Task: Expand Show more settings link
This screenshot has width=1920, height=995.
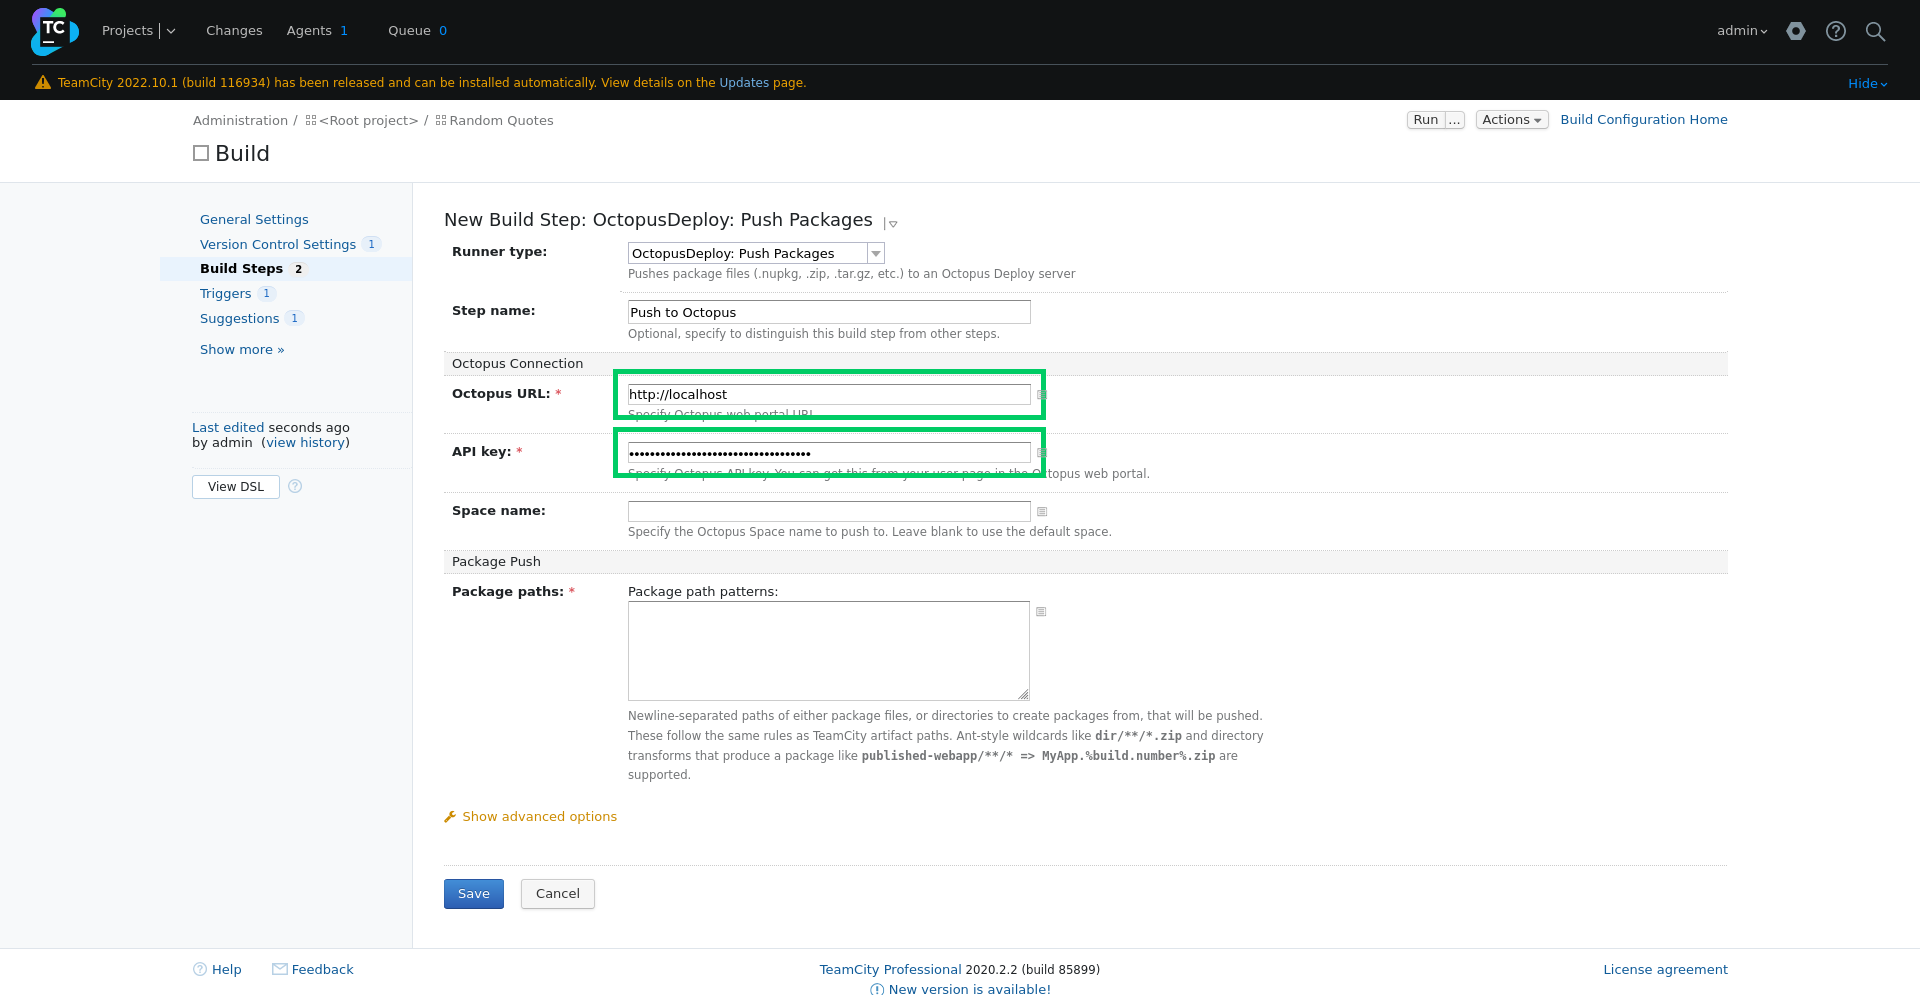Action: coord(242,349)
